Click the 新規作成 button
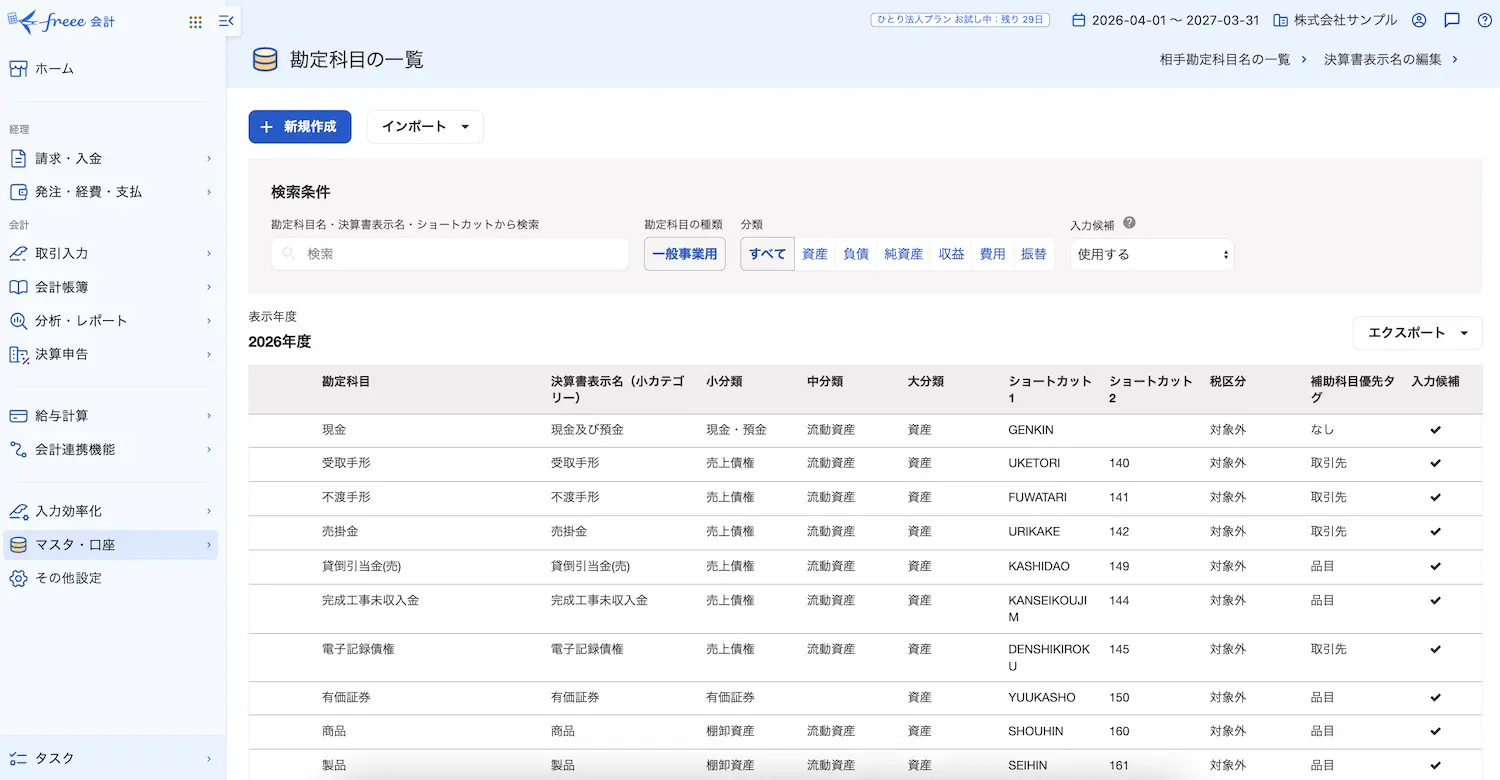The width and height of the screenshot is (1500, 780). click(x=300, y=127)
